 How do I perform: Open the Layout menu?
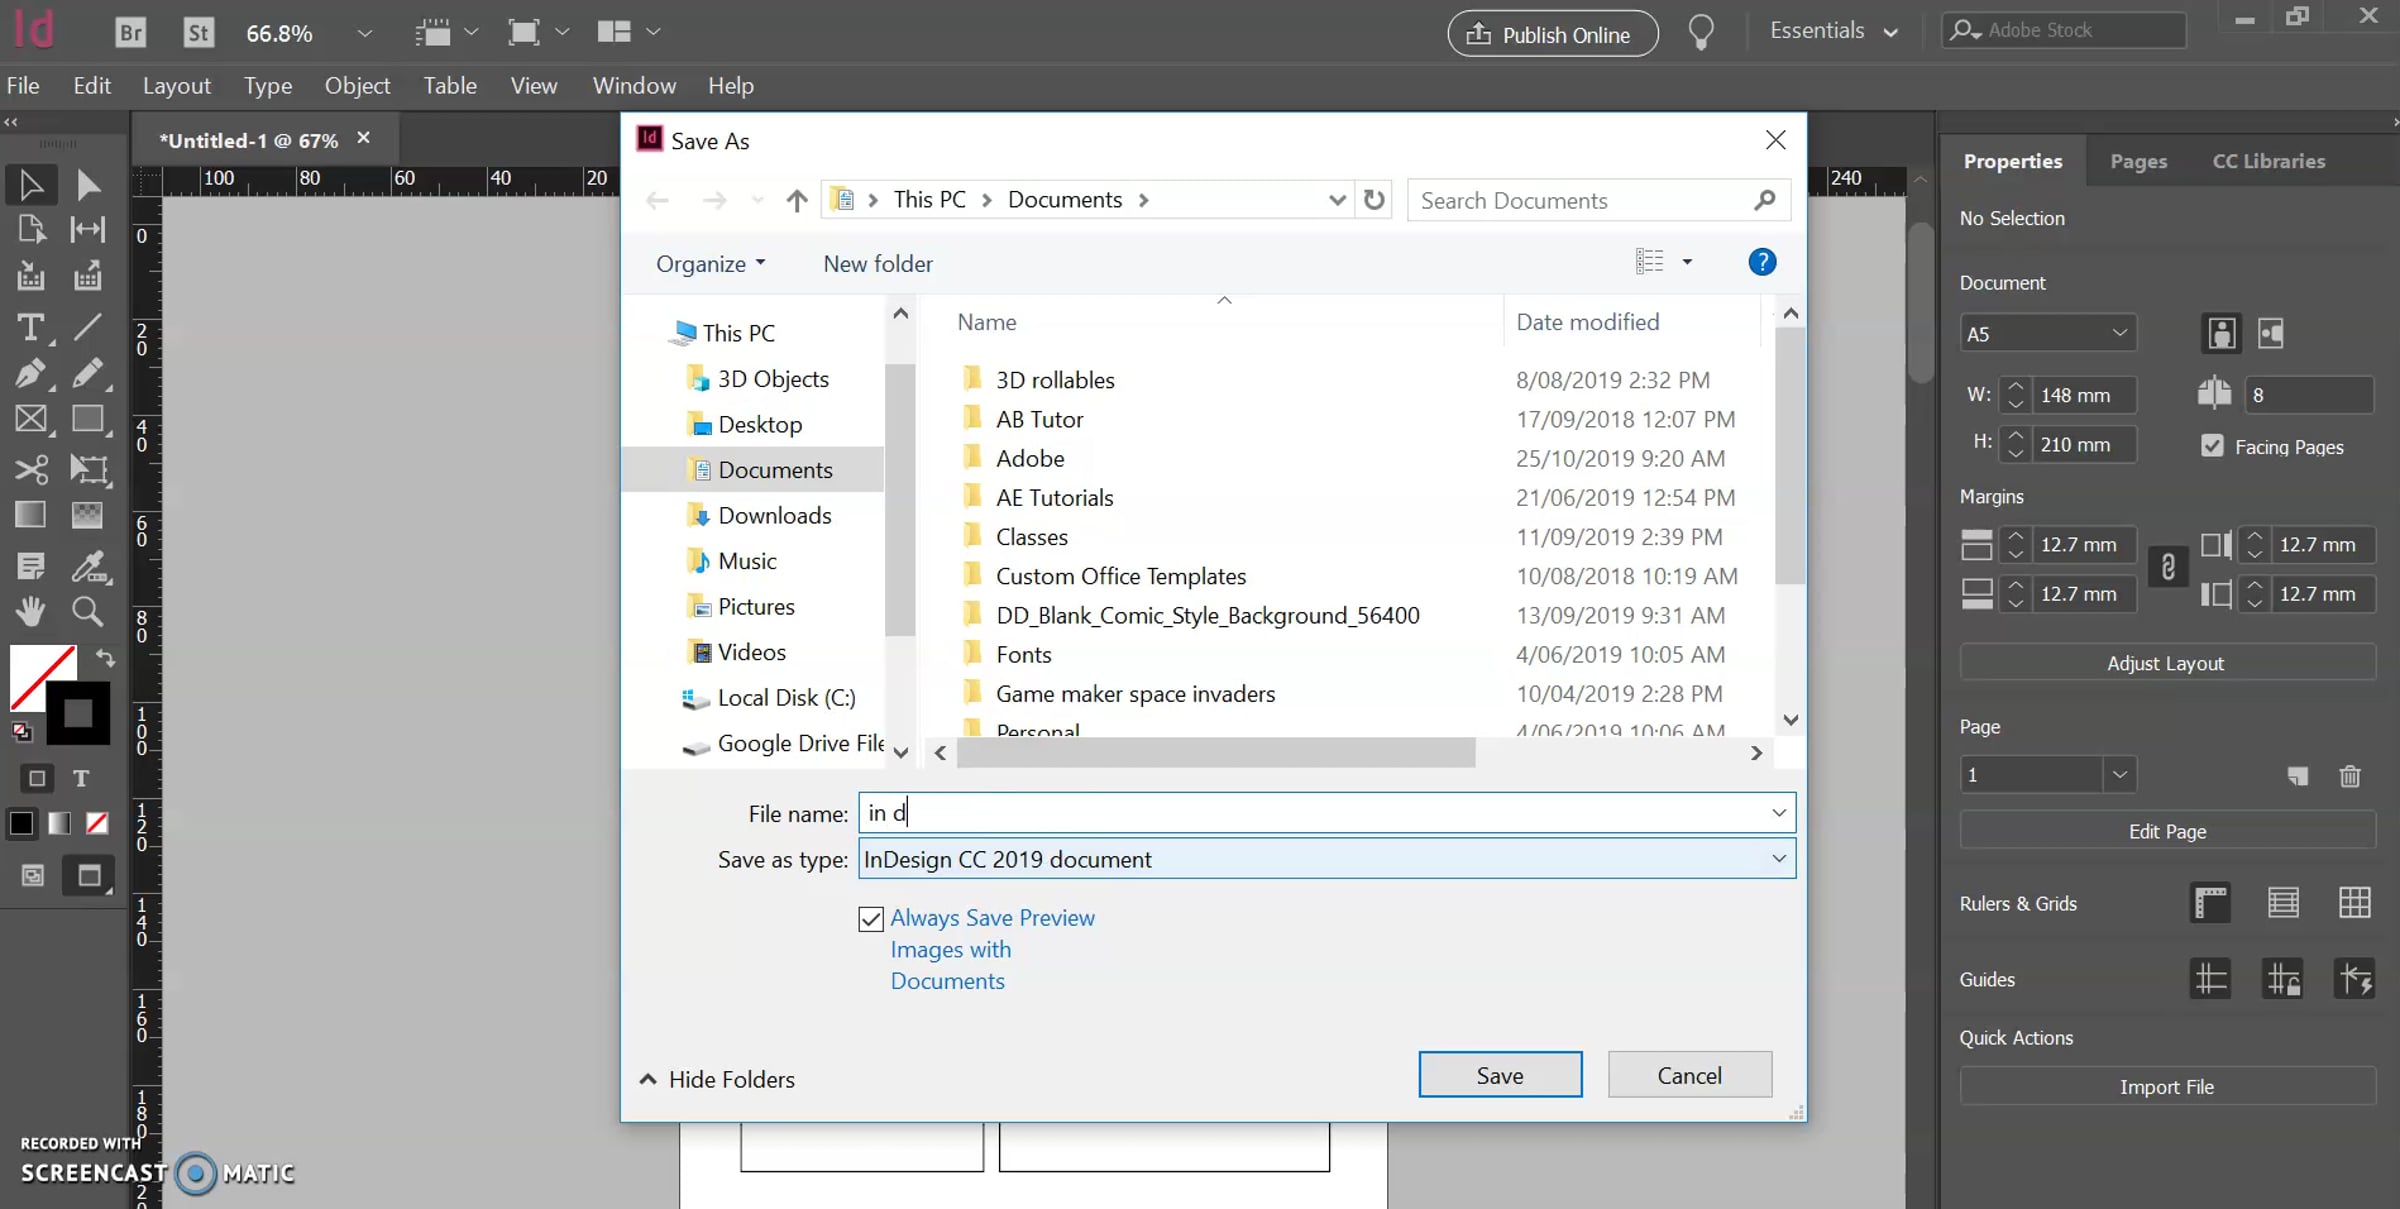[x=177, y=86]
